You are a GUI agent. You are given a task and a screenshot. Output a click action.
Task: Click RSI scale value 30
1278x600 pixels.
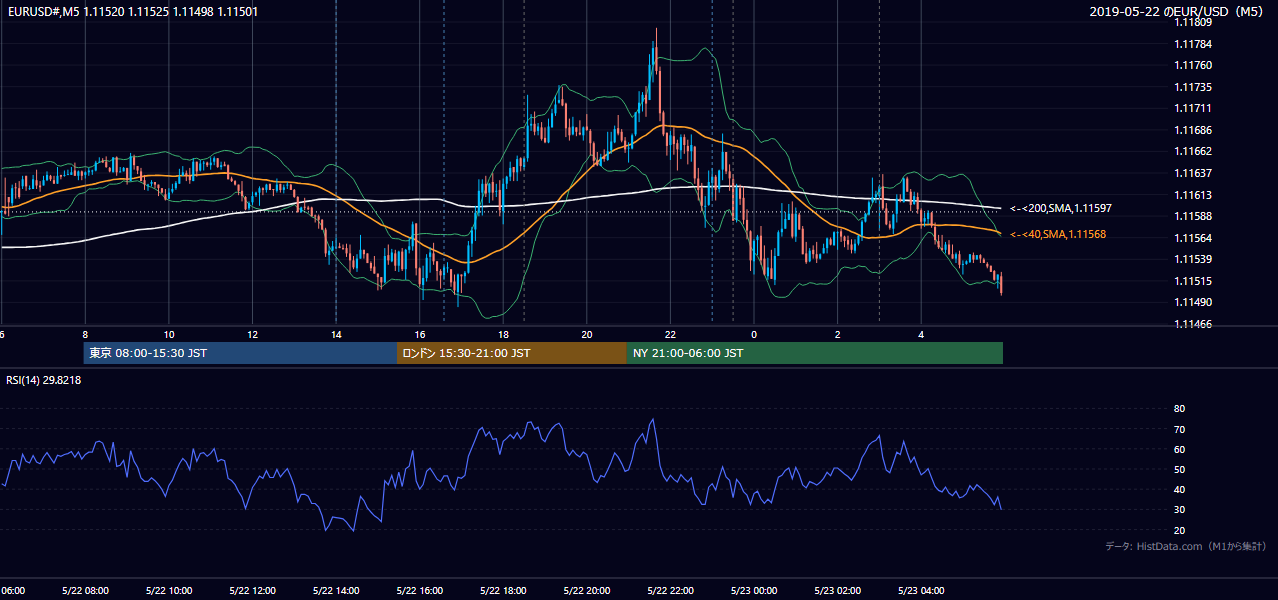tap(1179, 509)
